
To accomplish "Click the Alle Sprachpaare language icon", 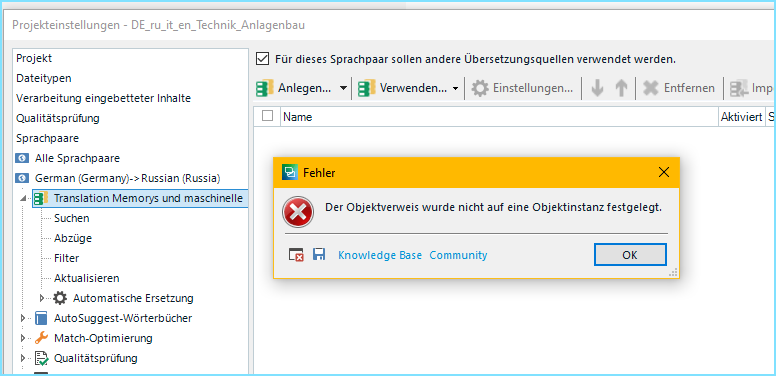I will (x=22, y=158).
